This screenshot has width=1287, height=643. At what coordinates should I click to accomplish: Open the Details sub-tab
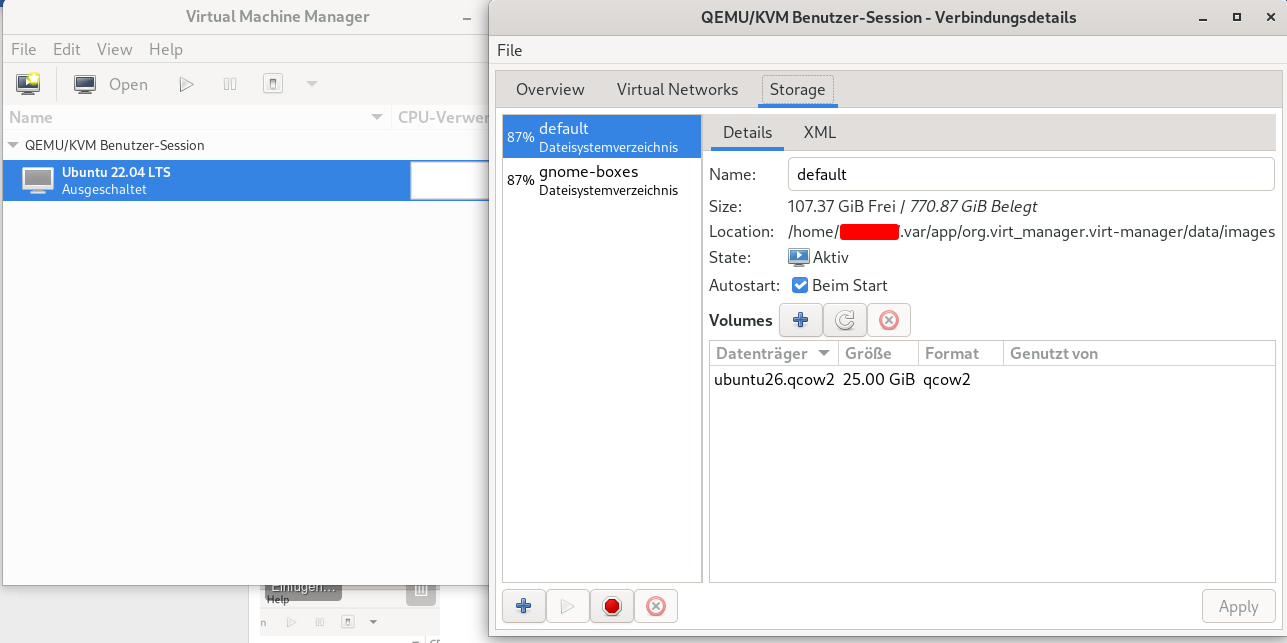(747, 132)
